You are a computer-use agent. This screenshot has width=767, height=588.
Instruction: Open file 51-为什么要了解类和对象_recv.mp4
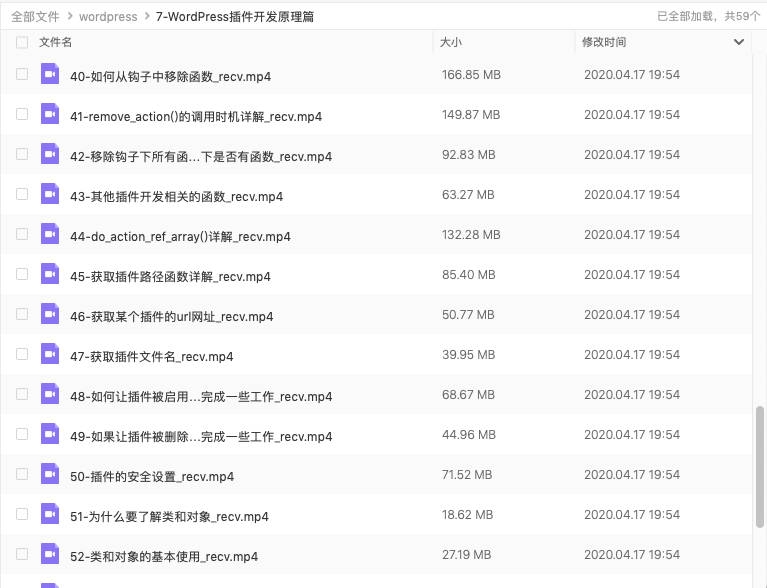[169, 517]
